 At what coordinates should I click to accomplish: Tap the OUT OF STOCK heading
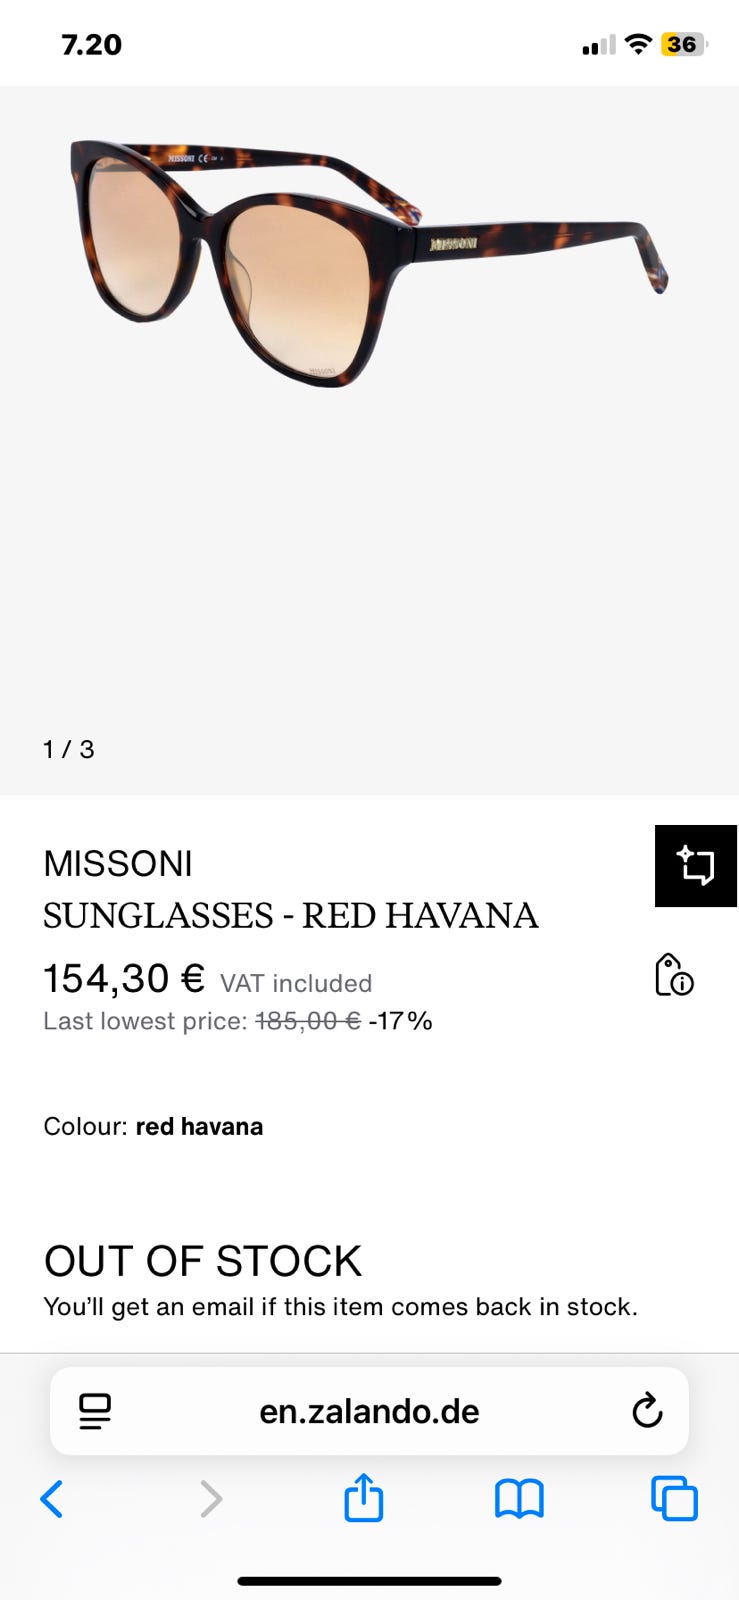(x=203, y=1262)
